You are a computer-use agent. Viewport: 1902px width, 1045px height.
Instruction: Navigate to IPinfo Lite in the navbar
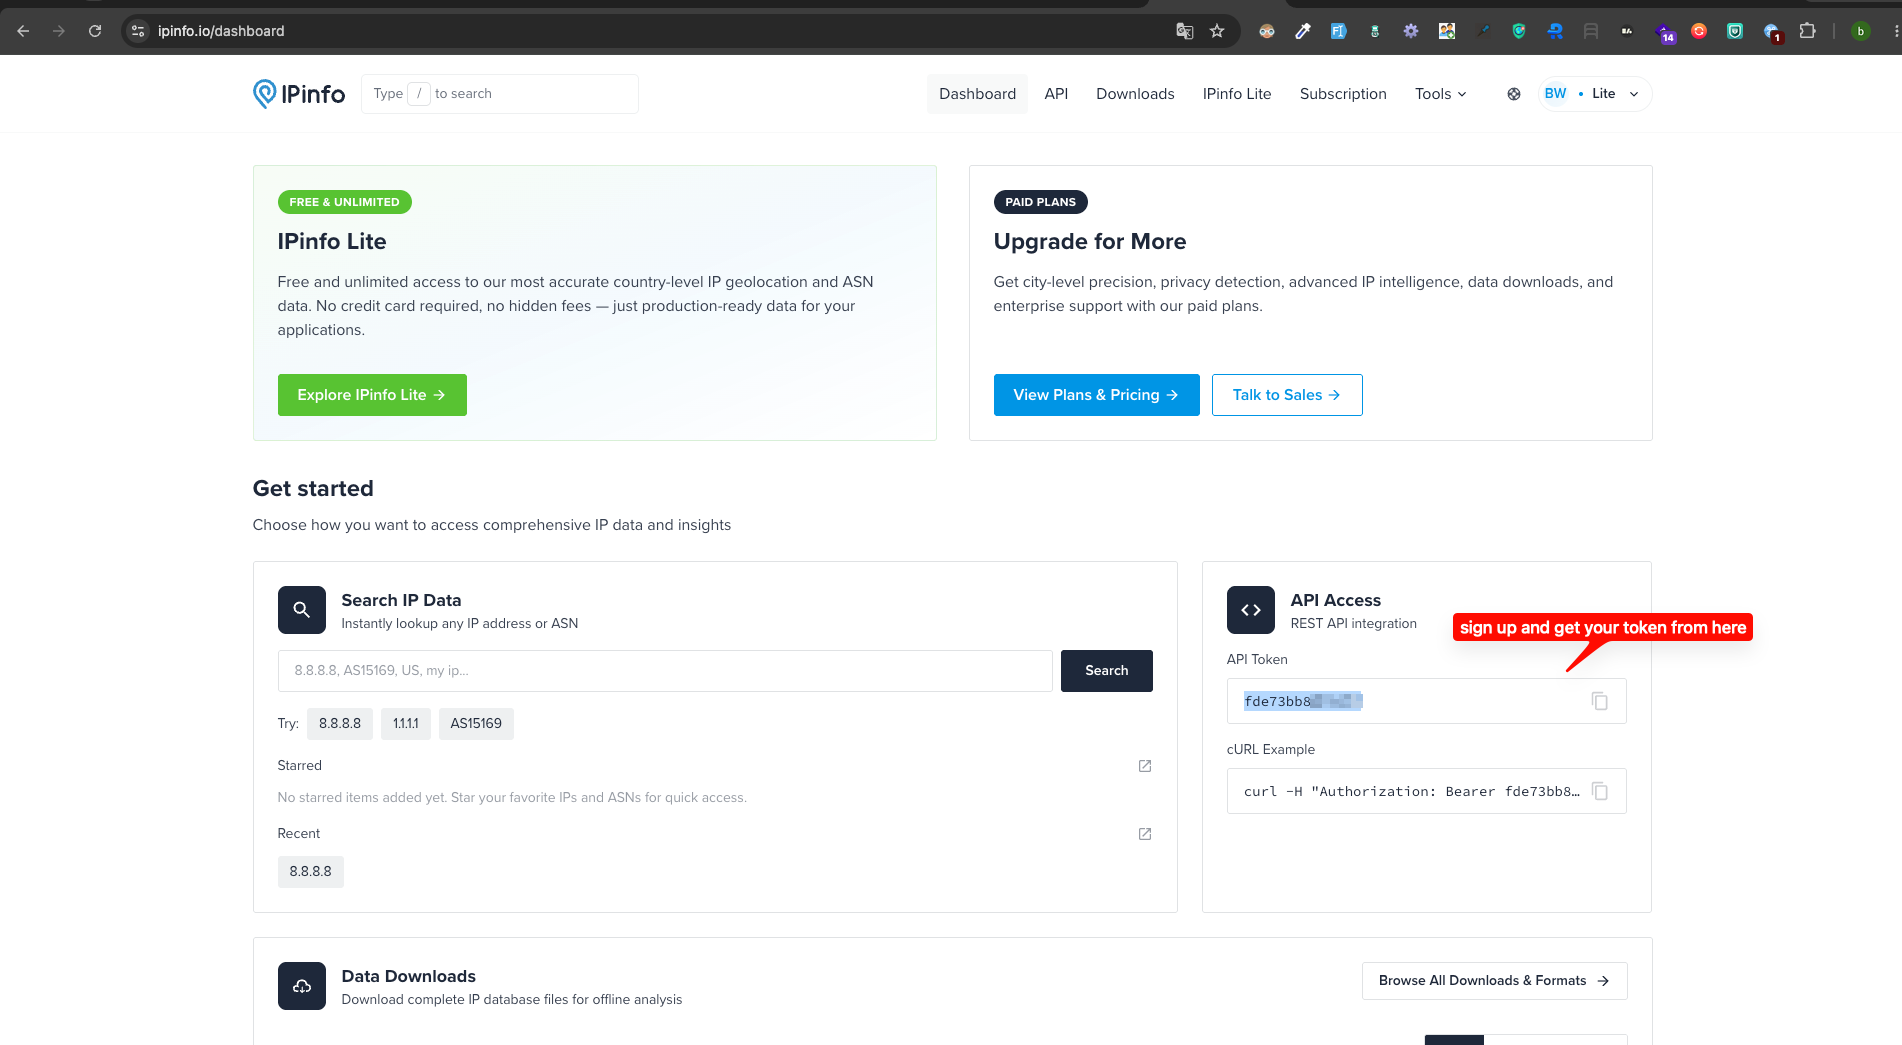[x=1237, y=94]
